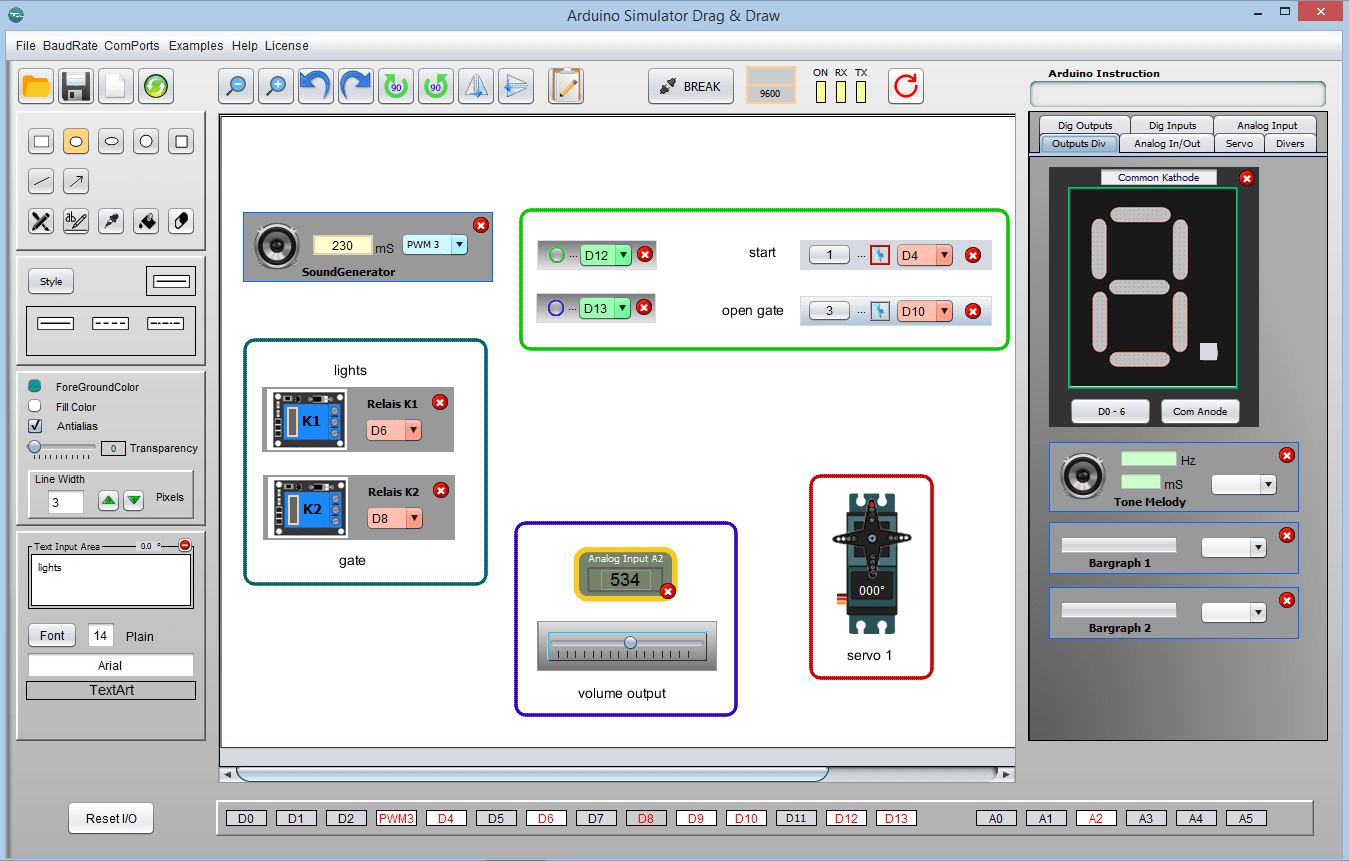
Task: Open a file using the folder icon
Action: coord(36,87)
